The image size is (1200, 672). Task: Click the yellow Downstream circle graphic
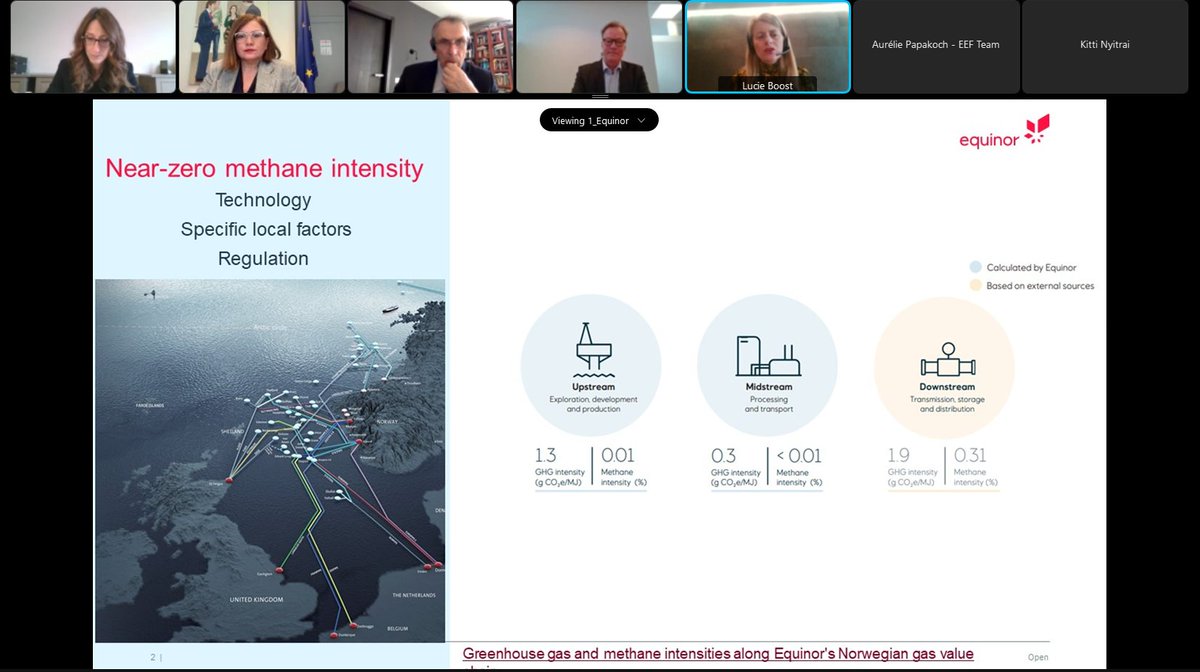944,365
